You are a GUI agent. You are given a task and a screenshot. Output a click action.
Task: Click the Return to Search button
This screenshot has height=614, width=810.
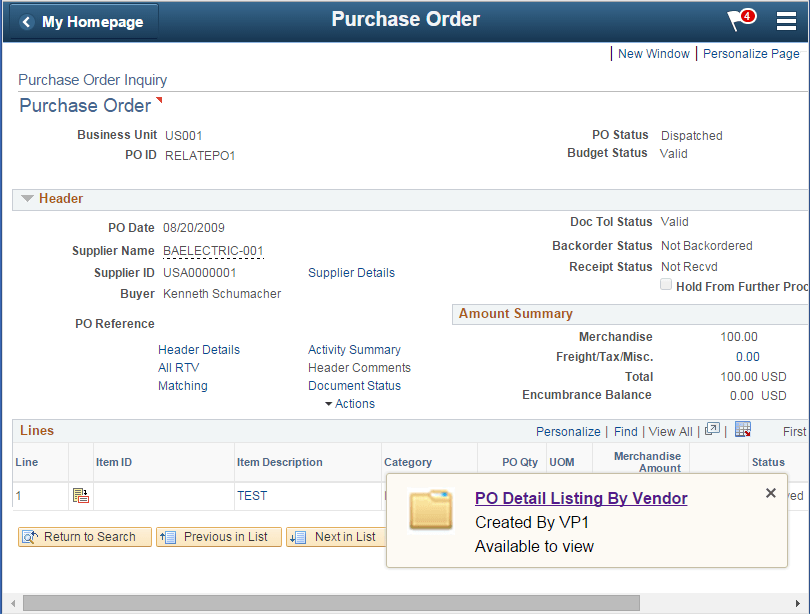pyautogui.click(x=84, y=537)
